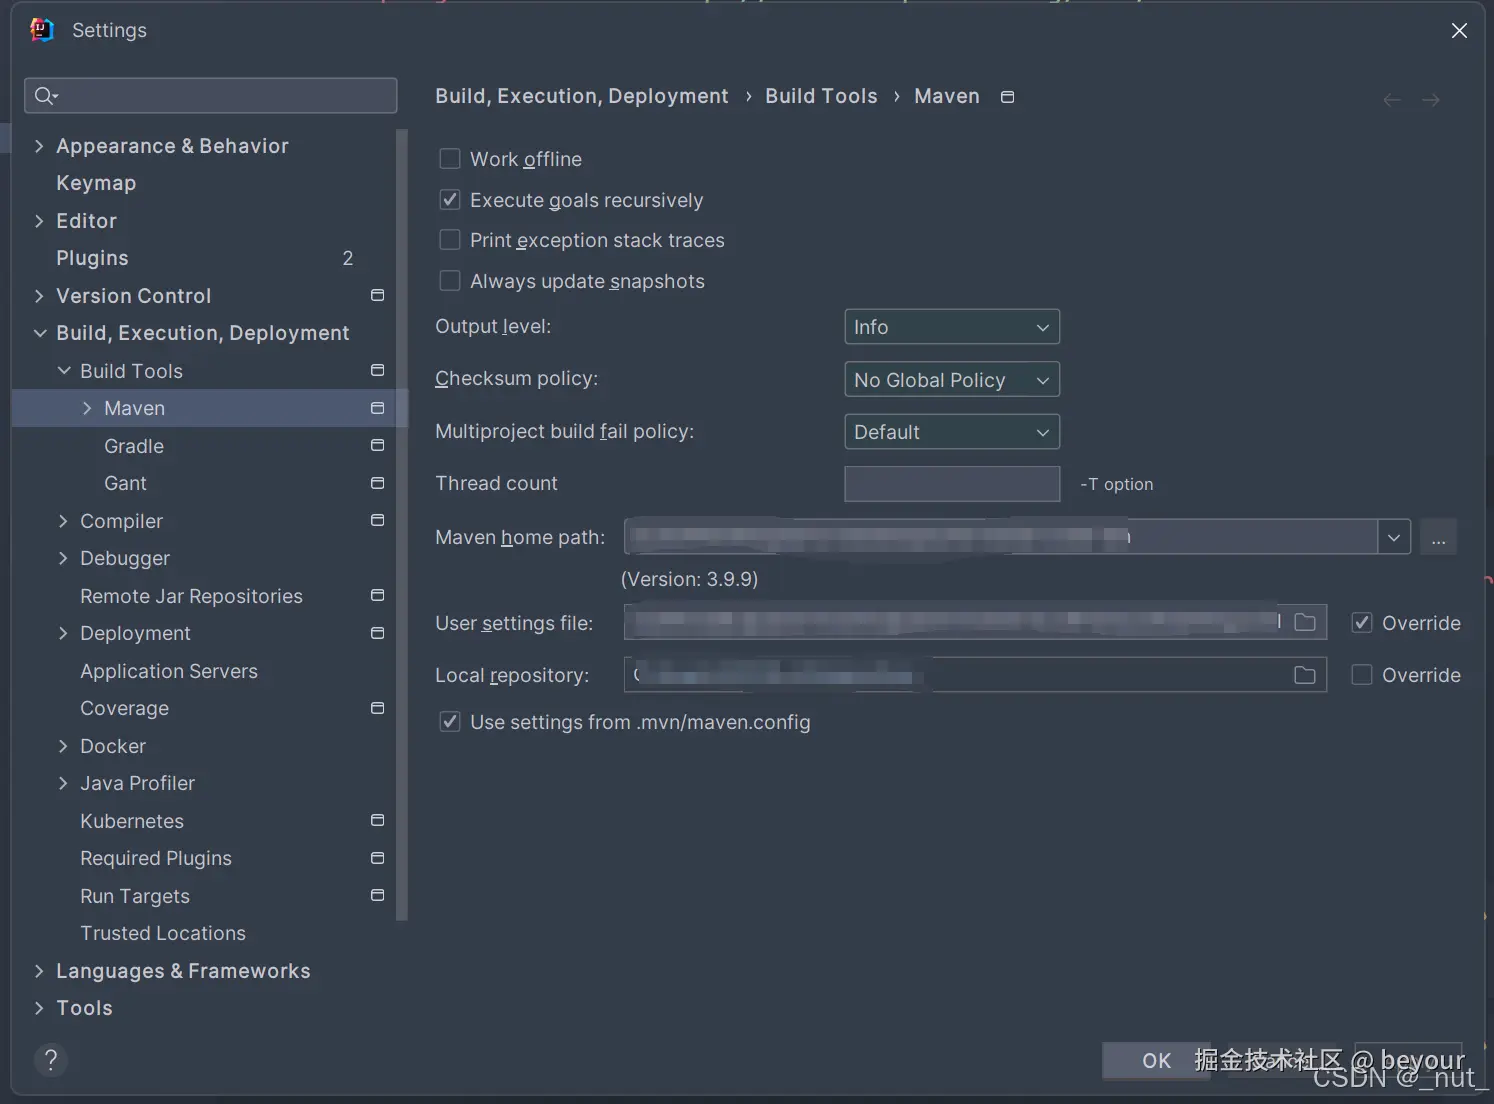Browse folder for User settings file
This screenshot has width=1494, height=1104.
click(1305, 622)
